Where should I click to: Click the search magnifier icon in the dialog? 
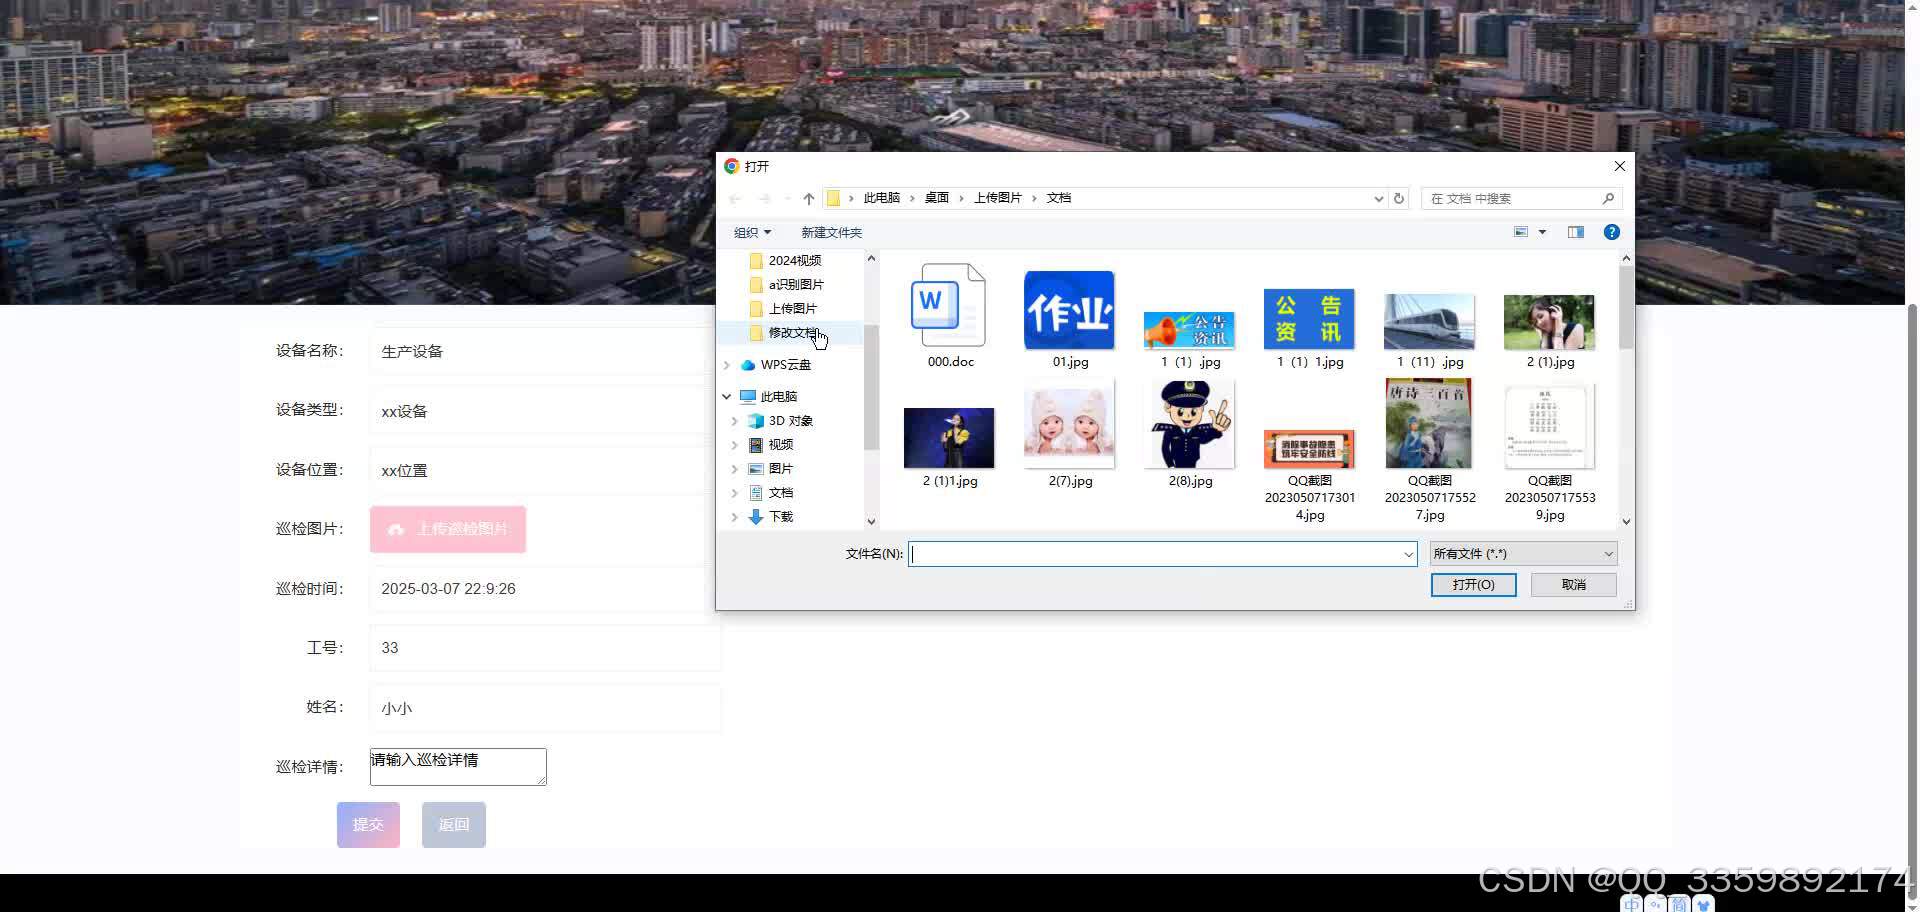coord(1608,198)
